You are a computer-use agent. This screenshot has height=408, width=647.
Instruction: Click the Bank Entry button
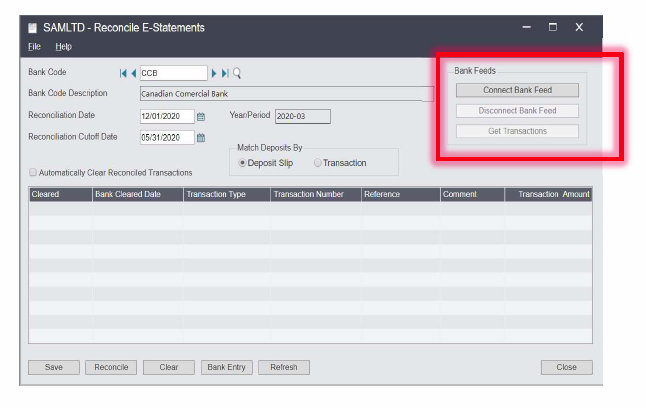pos(227,367)
